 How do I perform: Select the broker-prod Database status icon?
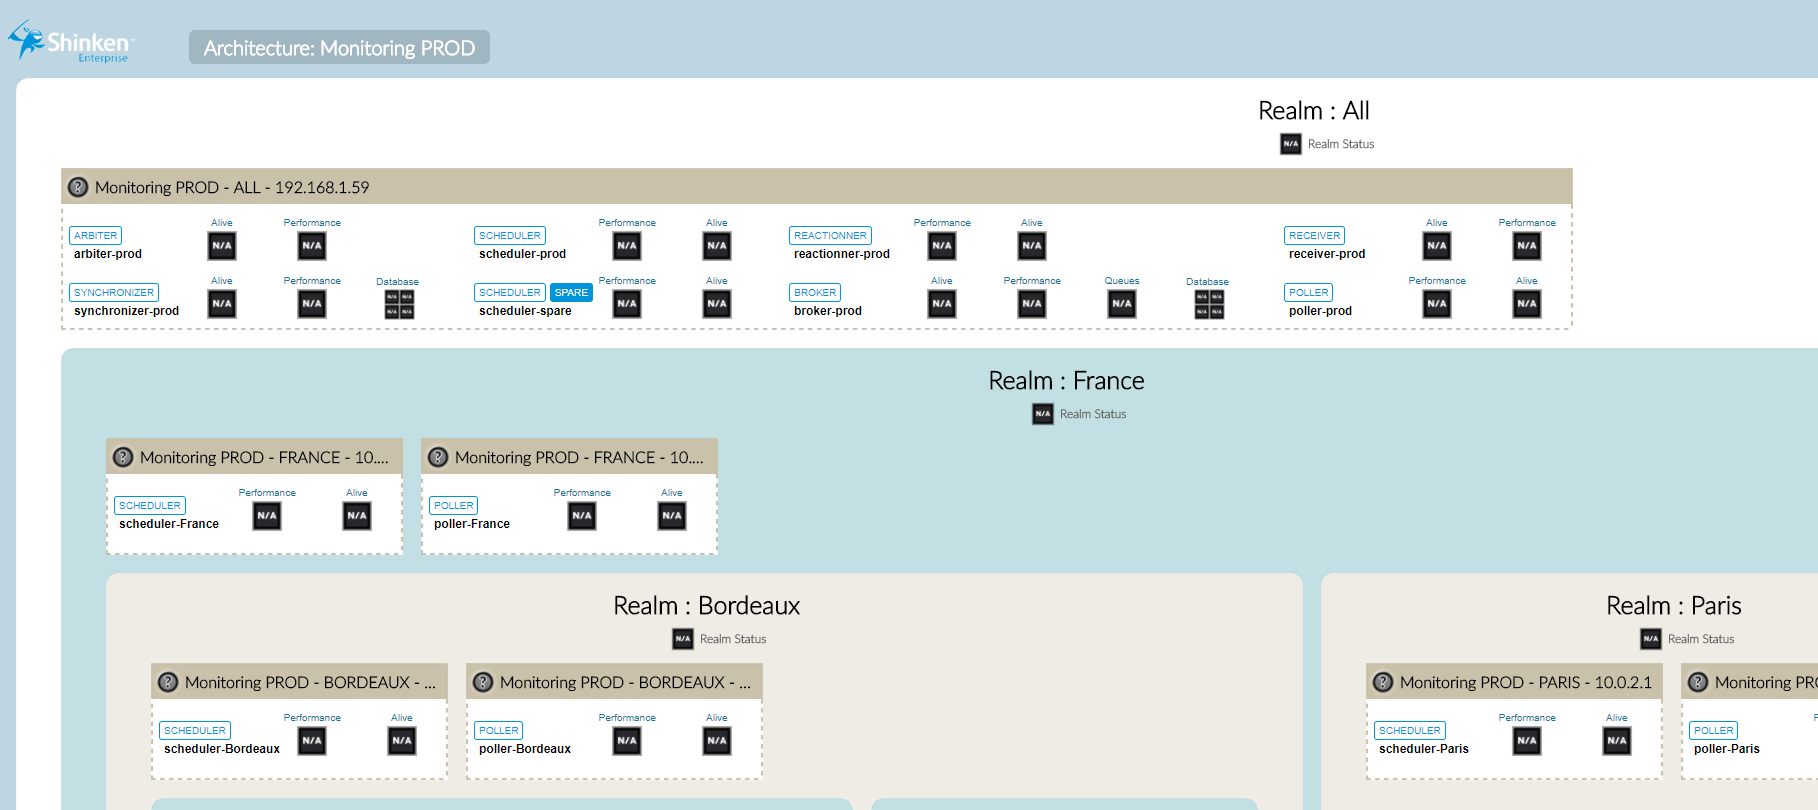click(x=1209, y=304)
